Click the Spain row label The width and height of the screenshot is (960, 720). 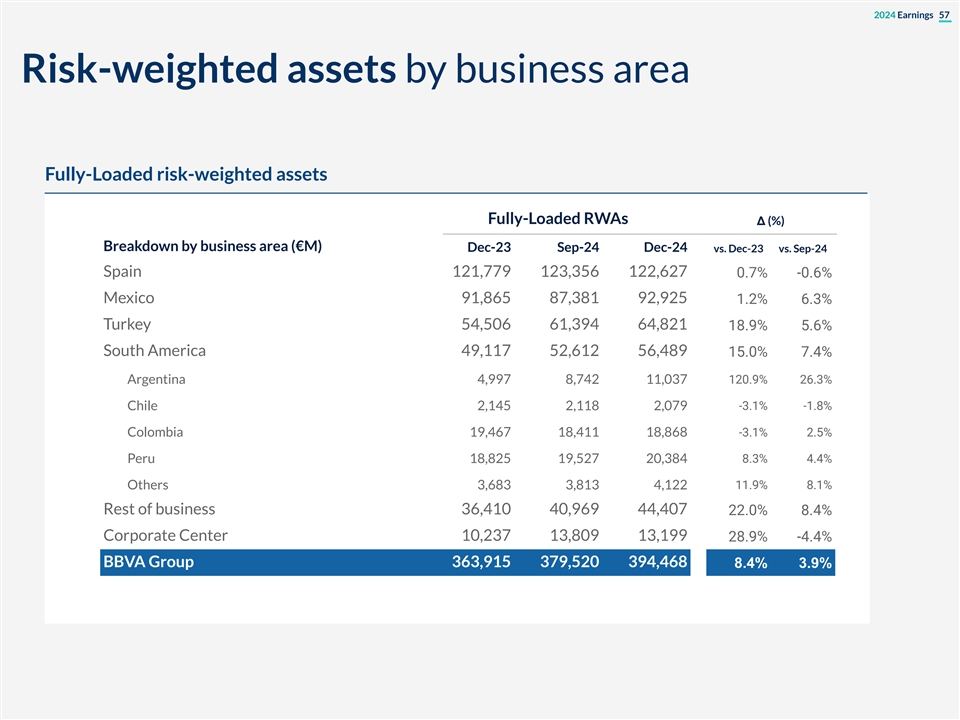tap(122, 272)
